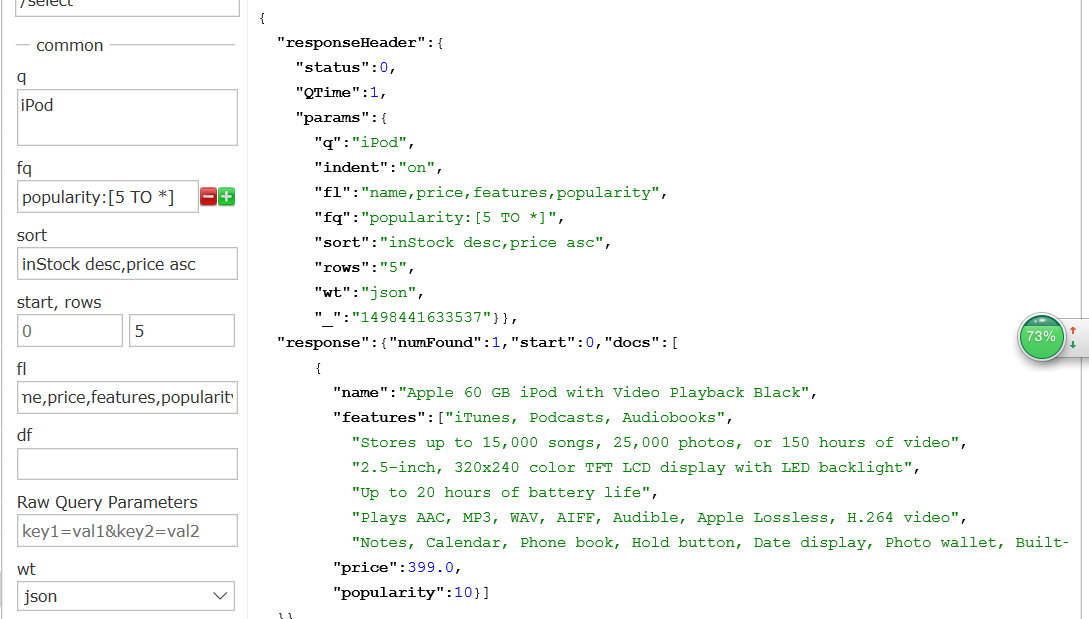The height and width of the screenshot is (619, 1089).
Task: Edit the sort field value
Action: click(127, 264)
